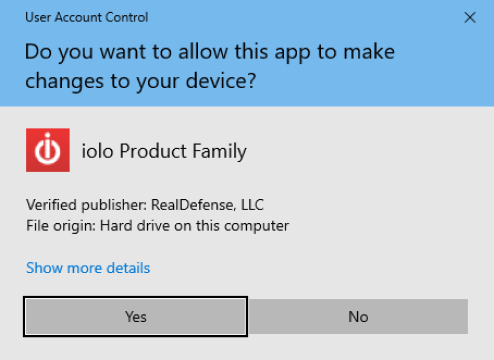Click the red iolo power logo icon
Viewport: 494px width, 360px height.
tap(48, 150)
